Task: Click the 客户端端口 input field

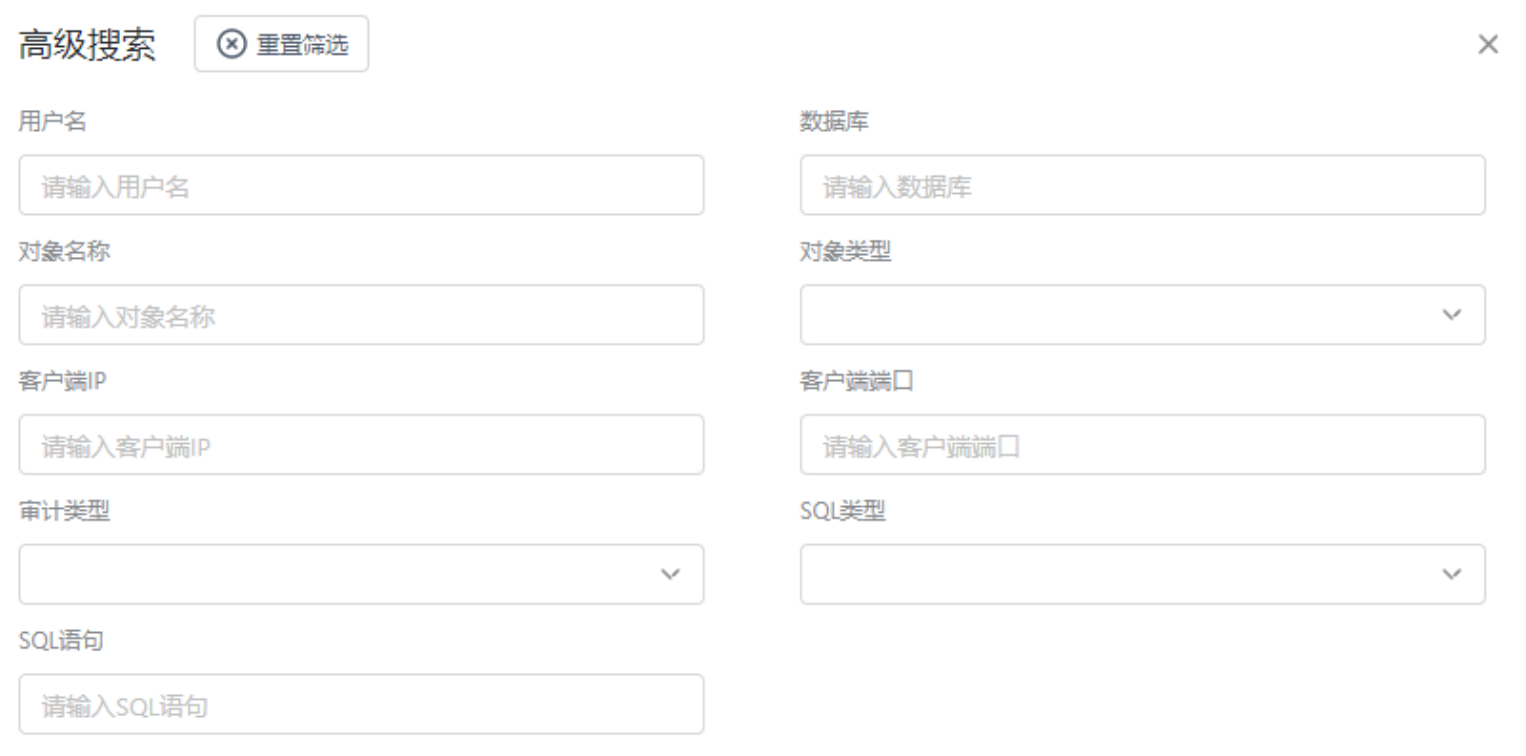Action: pos(1140,444)
